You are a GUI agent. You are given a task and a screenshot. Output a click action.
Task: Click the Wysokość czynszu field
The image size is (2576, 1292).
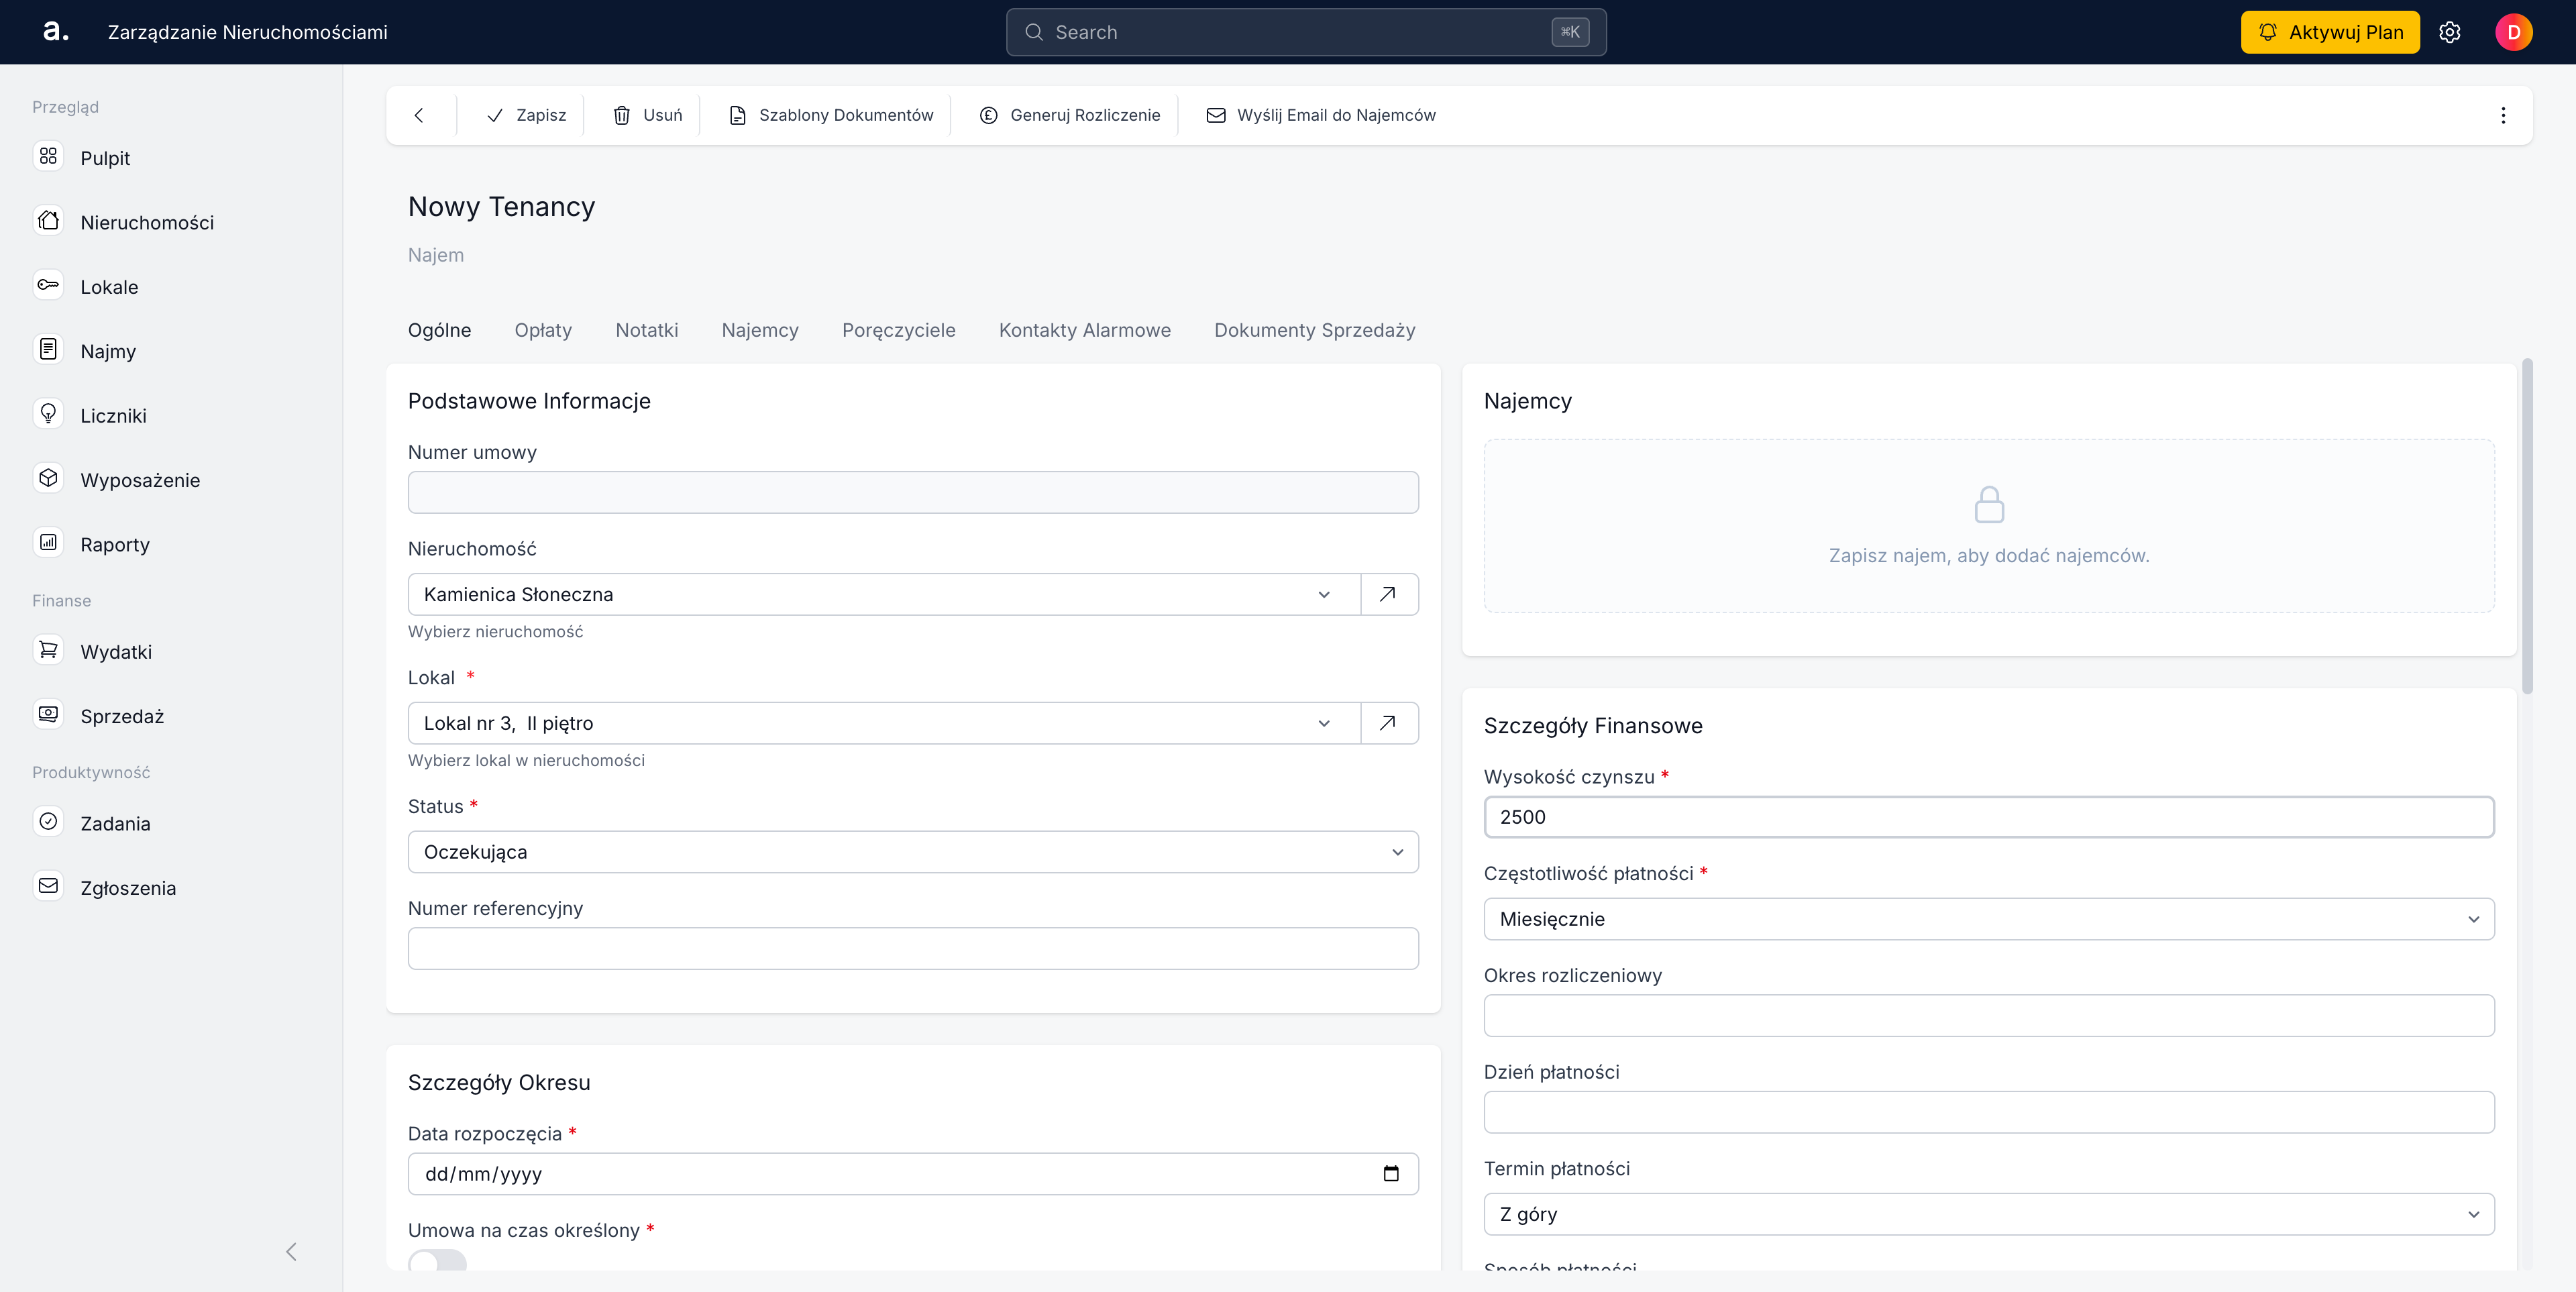1989,817
